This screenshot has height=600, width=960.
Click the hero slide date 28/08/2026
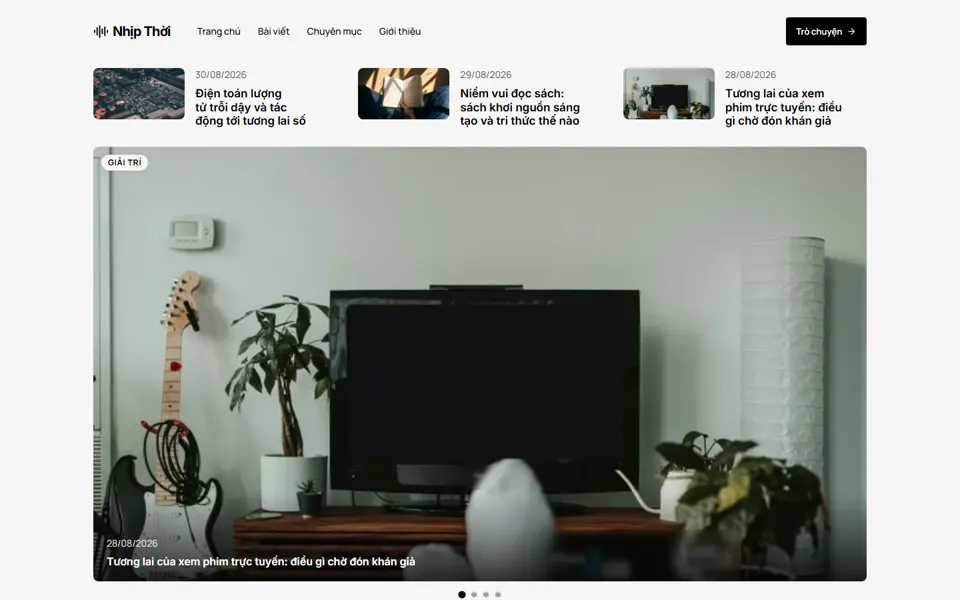click(132, 543)
